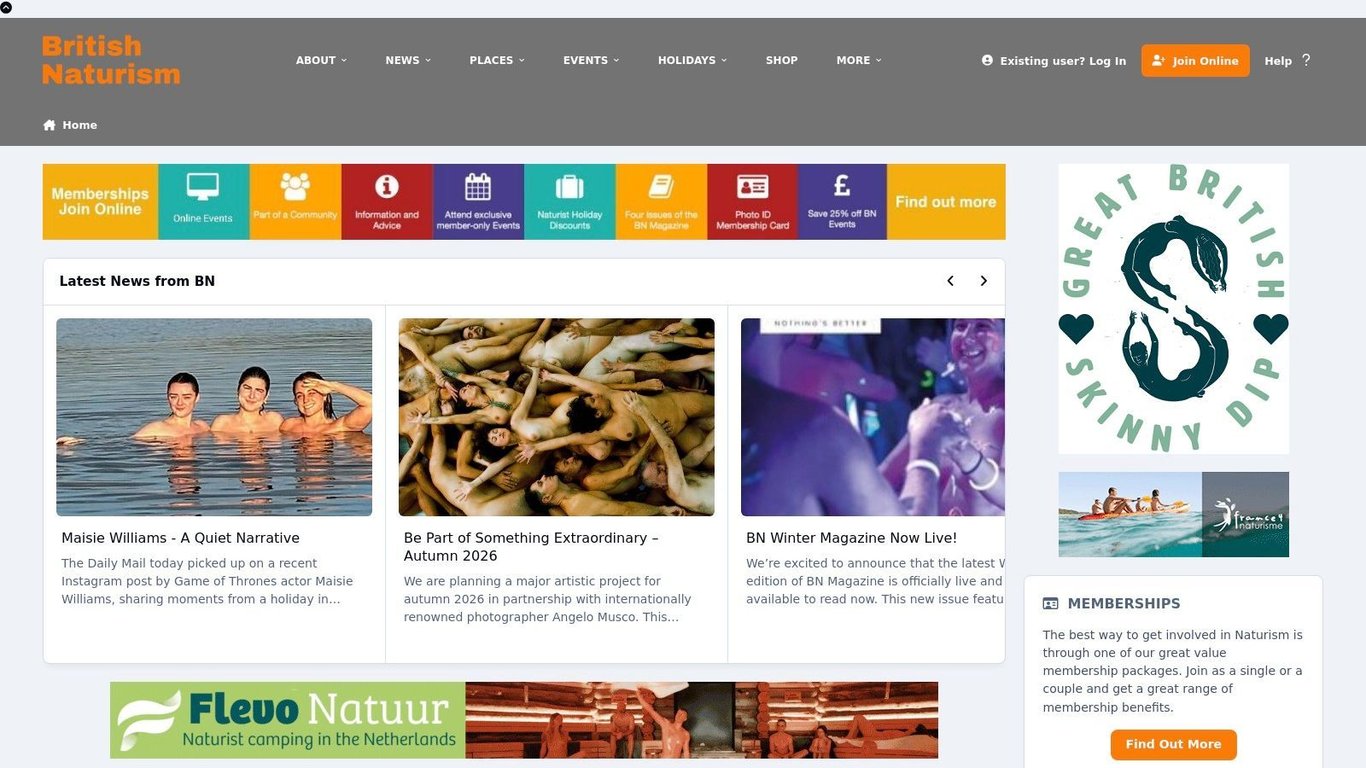Viewport: 1366px width, 768px height.
Task: Click the BN Magazine four issues icon
Action: 660,188
